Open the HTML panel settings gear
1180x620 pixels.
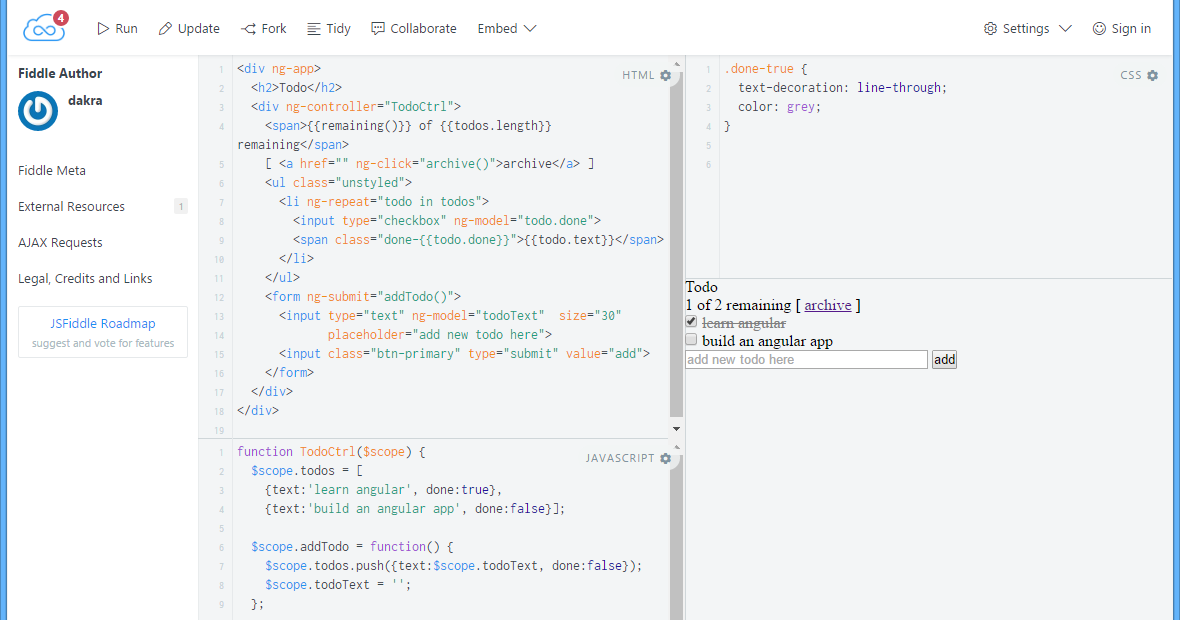coord(665,75)
